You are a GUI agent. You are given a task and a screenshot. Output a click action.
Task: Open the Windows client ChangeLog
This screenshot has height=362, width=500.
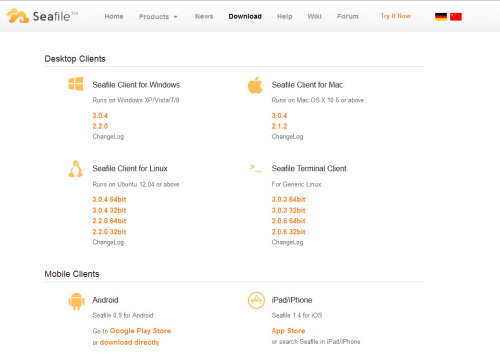click(x=108, y=137)
